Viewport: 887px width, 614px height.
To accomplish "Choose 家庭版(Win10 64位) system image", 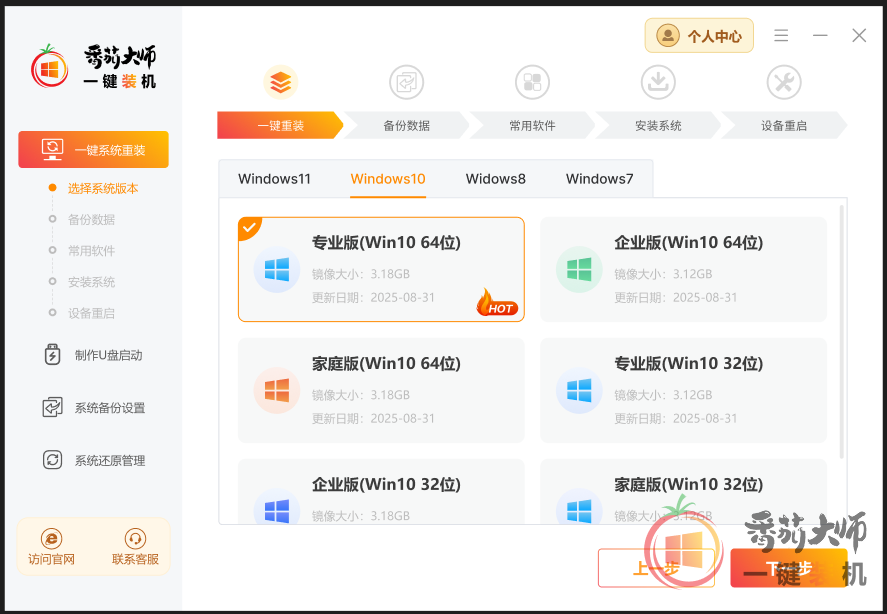I will 381,390.
